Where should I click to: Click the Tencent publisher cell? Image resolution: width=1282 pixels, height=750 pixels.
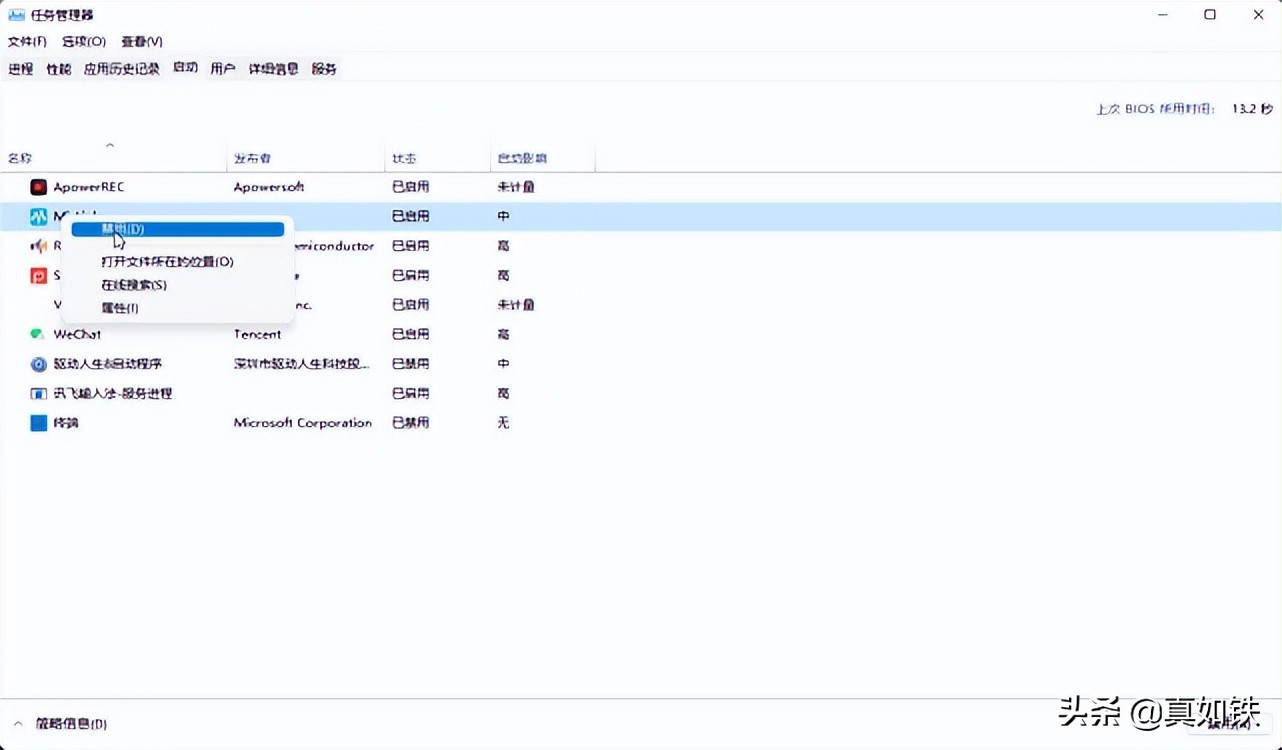(258, 334)
